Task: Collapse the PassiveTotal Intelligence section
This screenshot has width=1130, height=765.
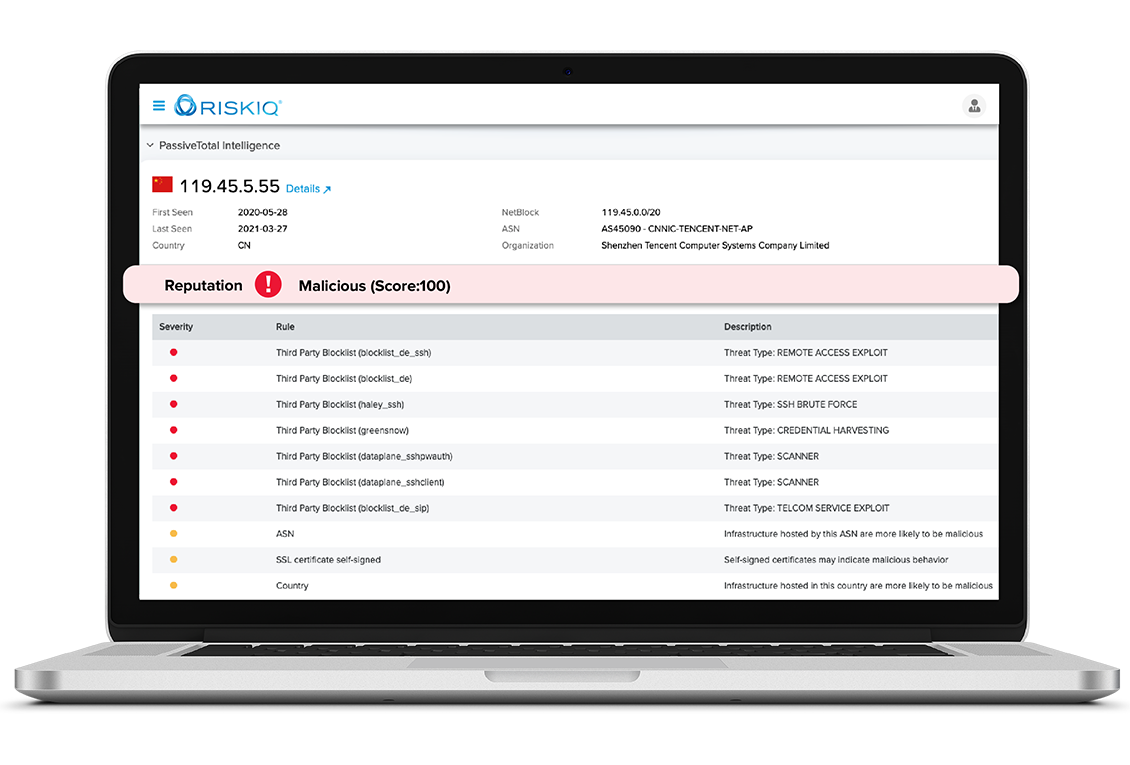Action: 150,146
